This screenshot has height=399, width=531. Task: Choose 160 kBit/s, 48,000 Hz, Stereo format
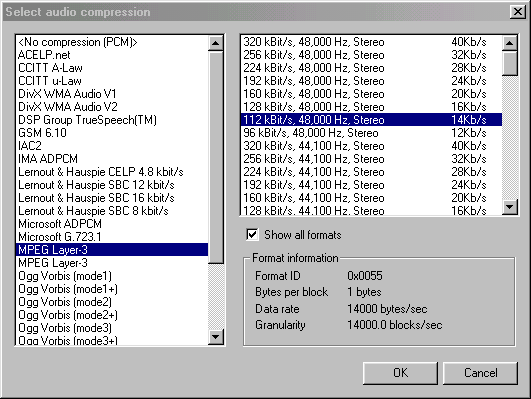click(371, 94)
